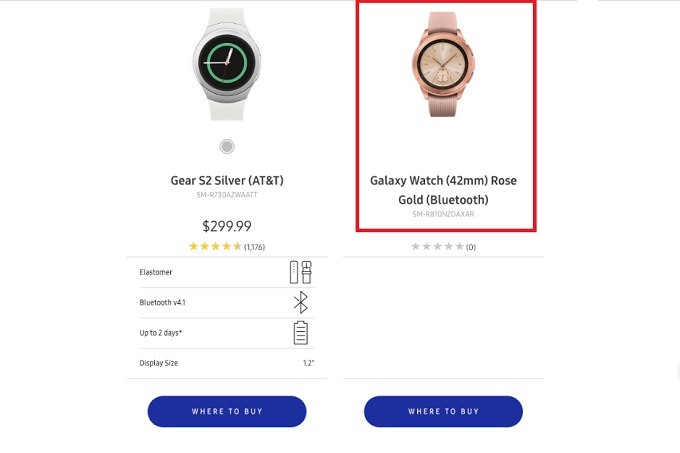Open Galaxy Watch (42mm) Rose Gold title link
680x453 pixels.
point(443,190)
